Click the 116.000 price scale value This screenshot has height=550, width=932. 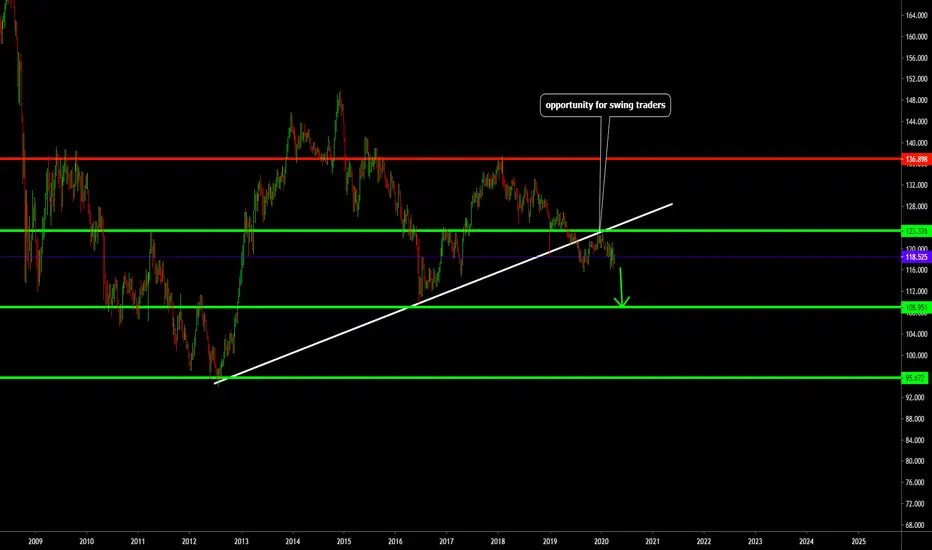pyautogui.click(x=917, y=270)
